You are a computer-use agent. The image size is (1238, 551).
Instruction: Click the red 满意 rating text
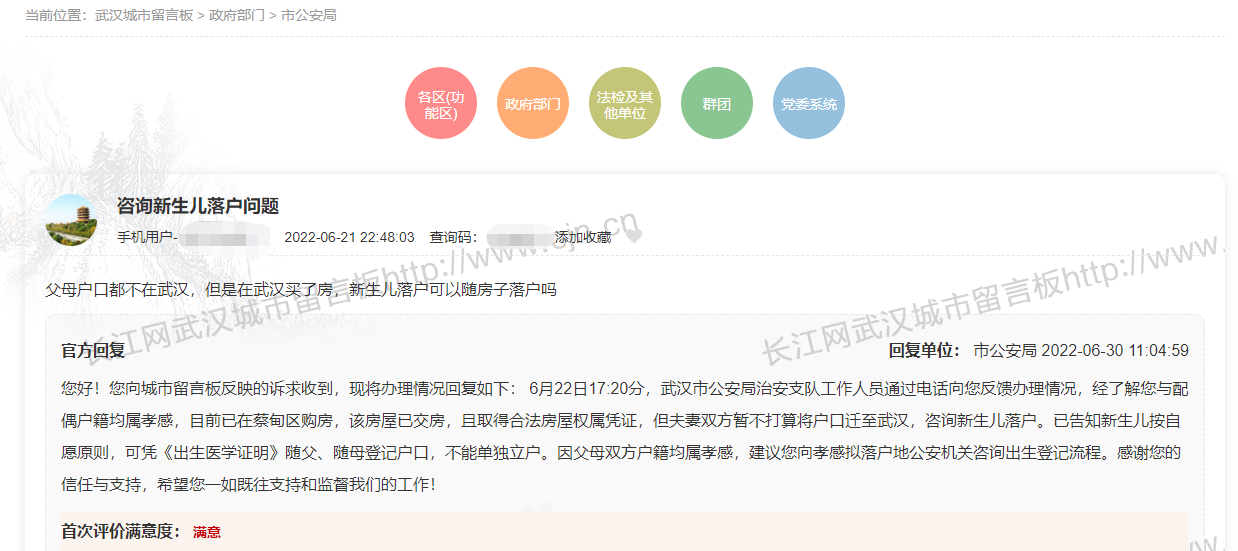click(207, 532)
